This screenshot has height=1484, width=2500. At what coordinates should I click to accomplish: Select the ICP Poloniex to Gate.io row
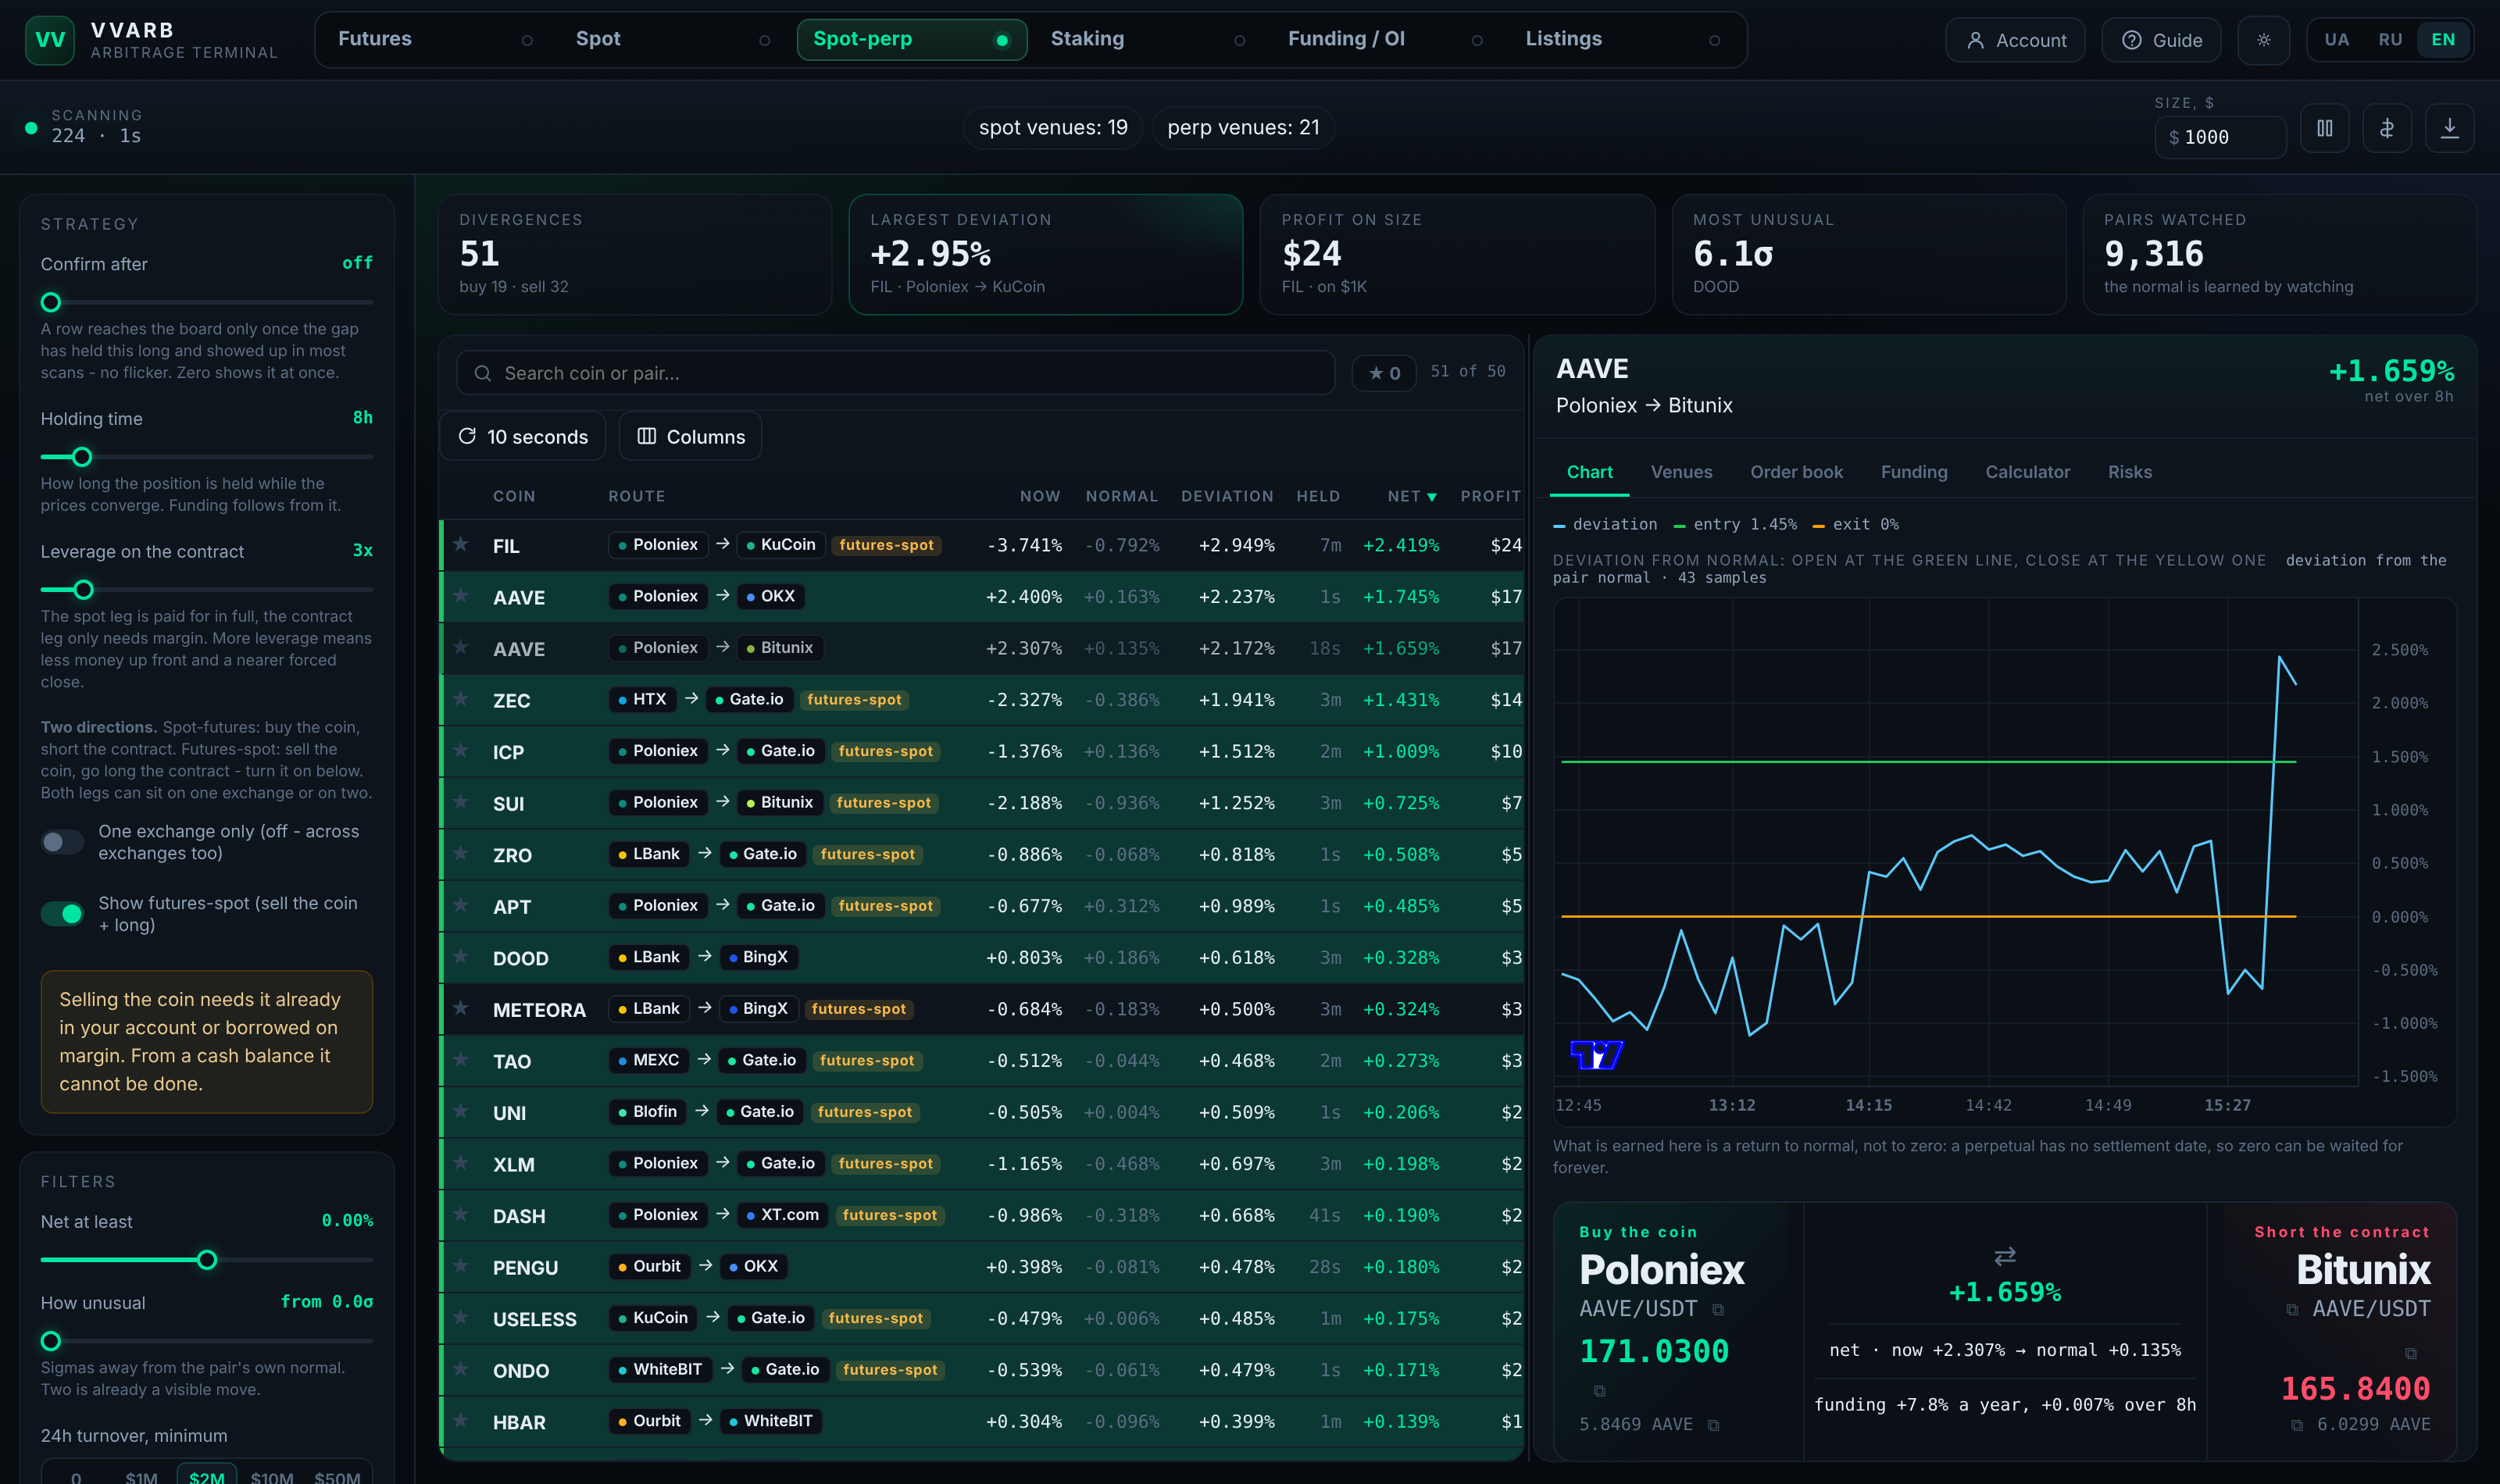pos(982,751)
